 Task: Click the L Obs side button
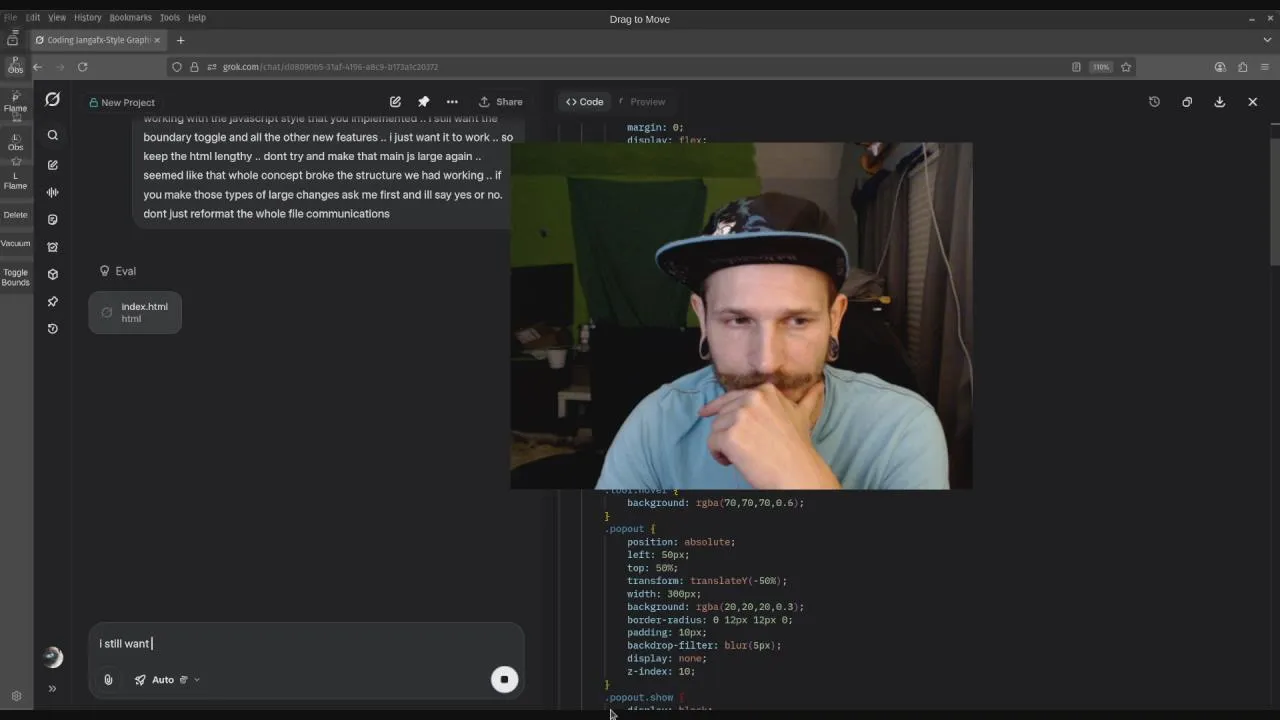click(x=15, y=142)
